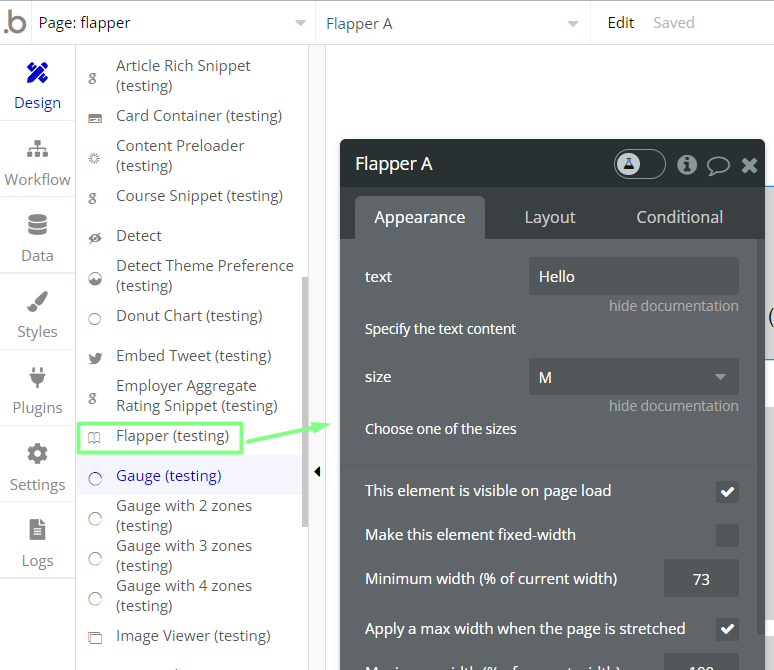Hide documentation under the size field
774x670 pixels.
click(673, 406)
